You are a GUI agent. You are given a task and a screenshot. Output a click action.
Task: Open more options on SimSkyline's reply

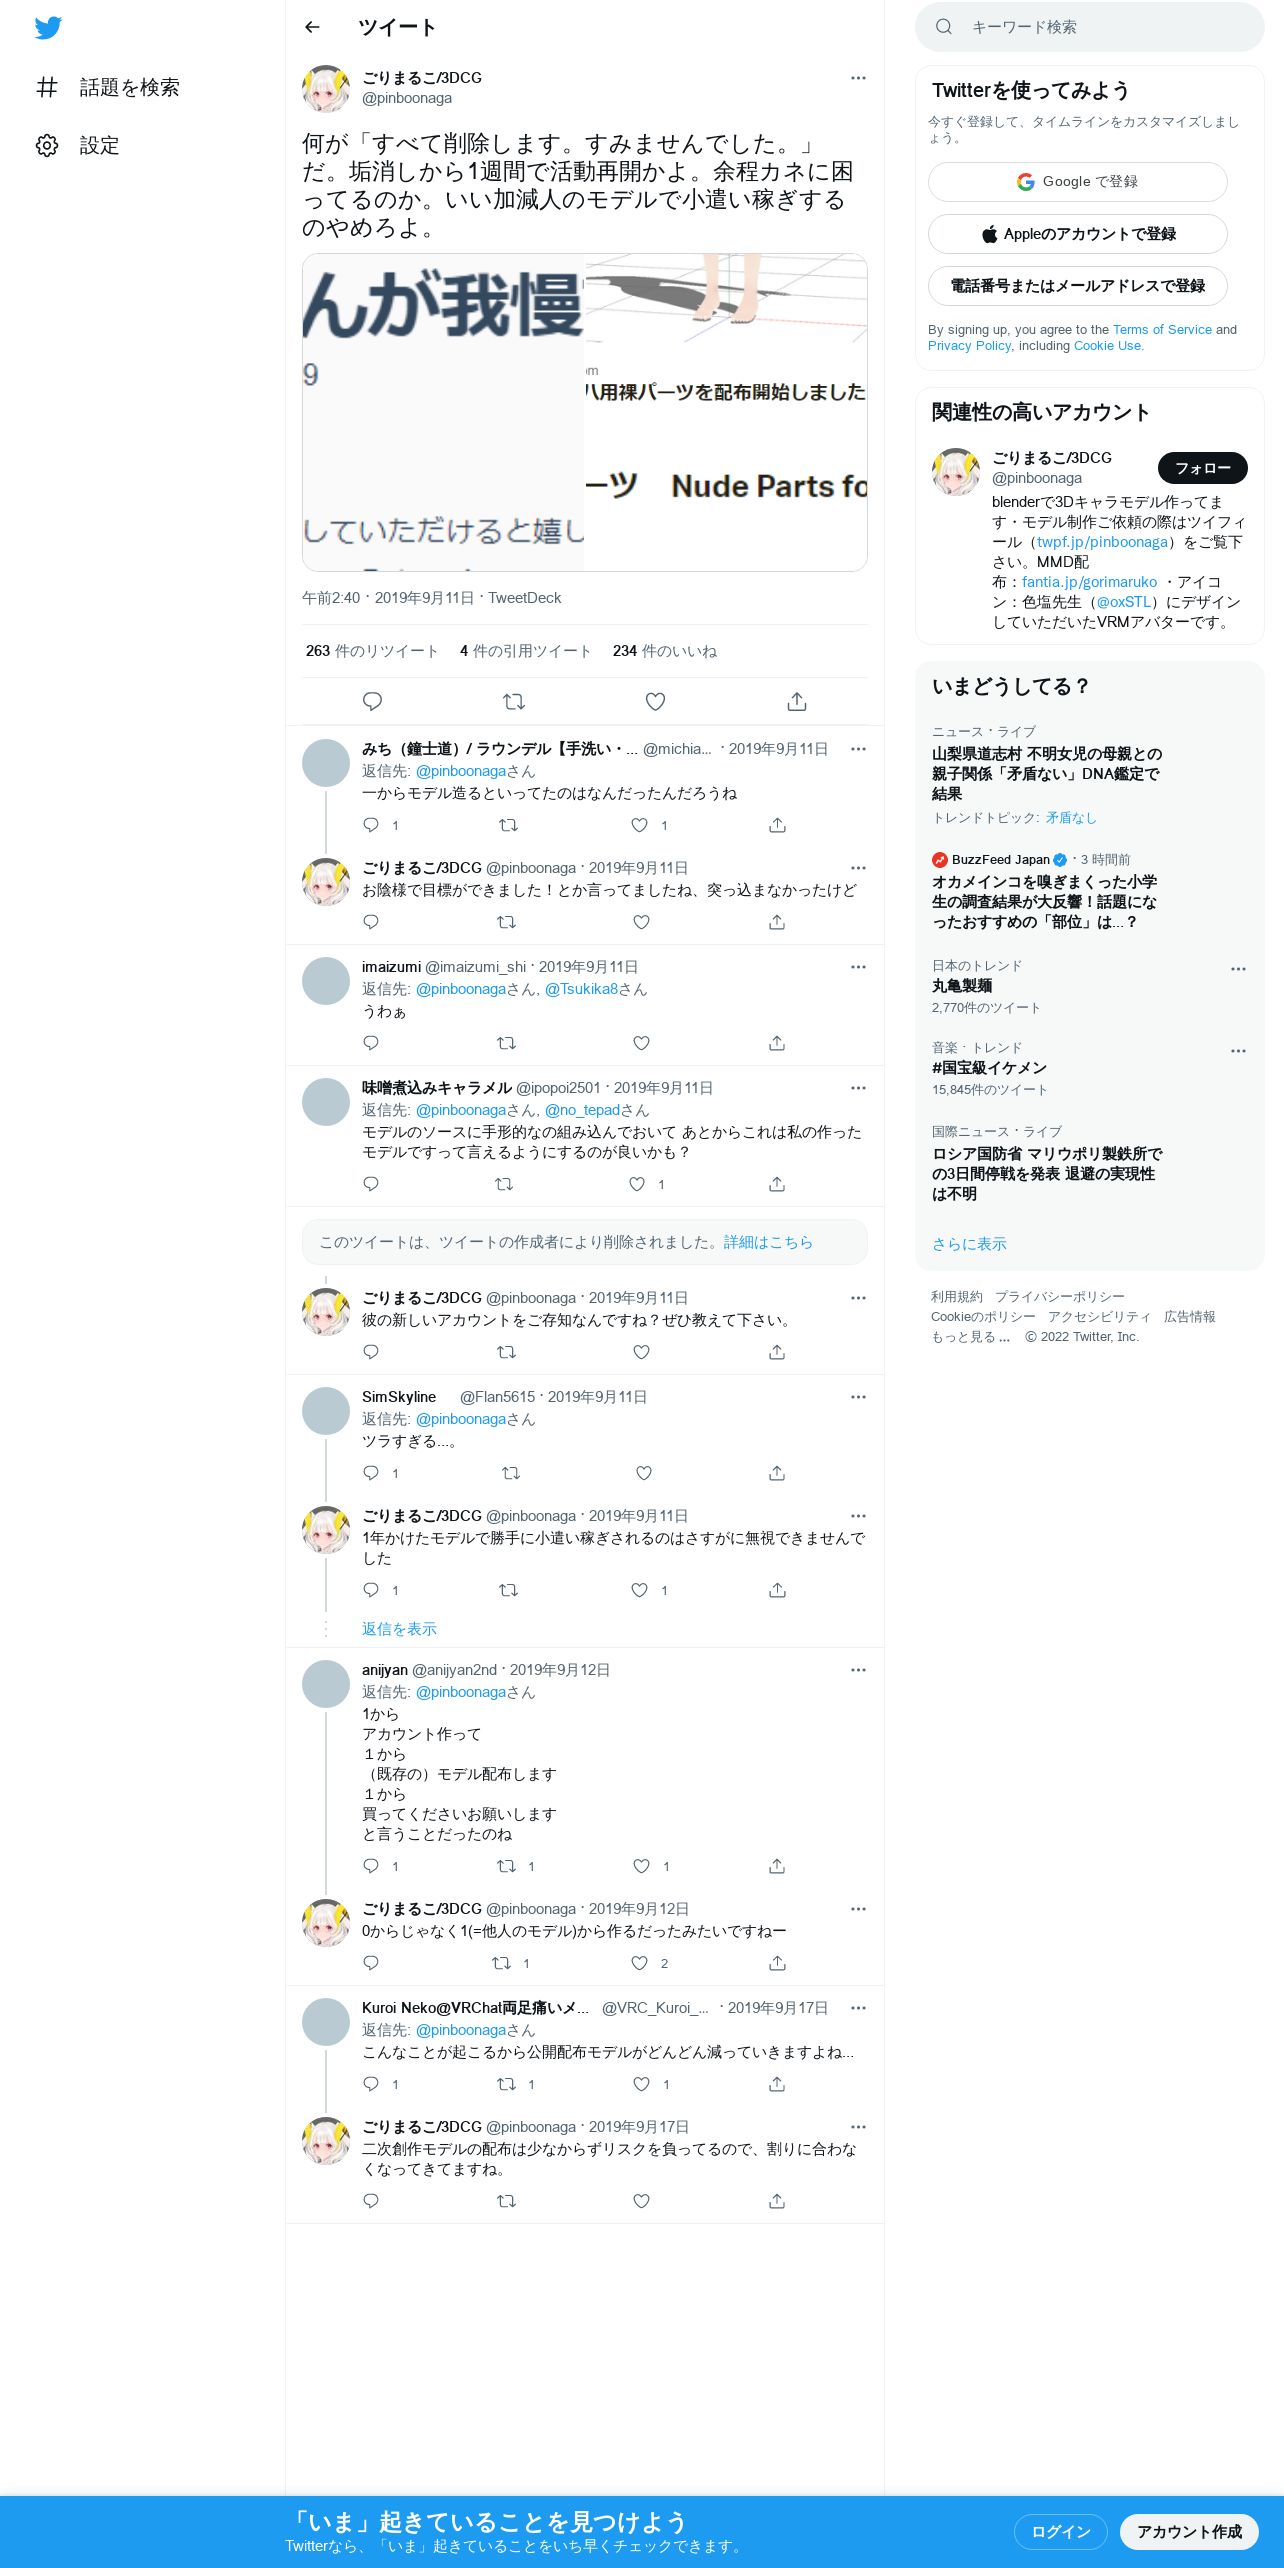[x=858, y=1397]
